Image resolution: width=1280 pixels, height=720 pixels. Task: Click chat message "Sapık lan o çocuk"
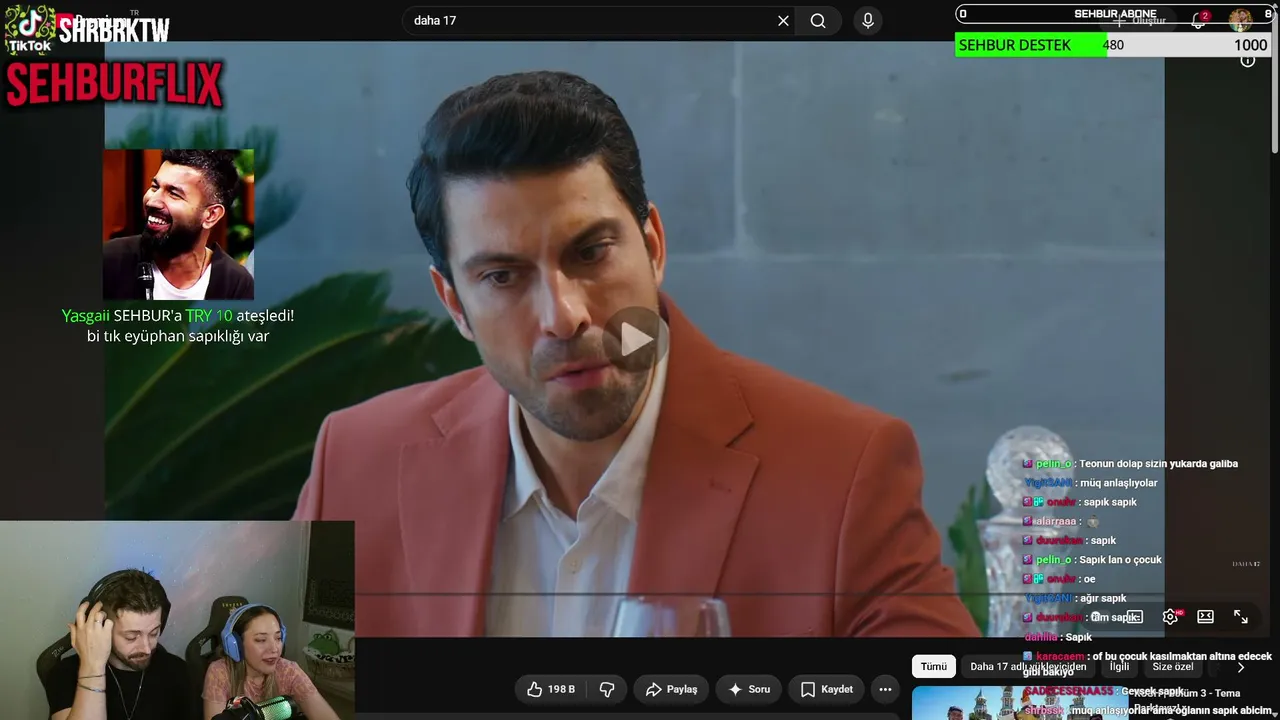click(x=1120, y=560)
